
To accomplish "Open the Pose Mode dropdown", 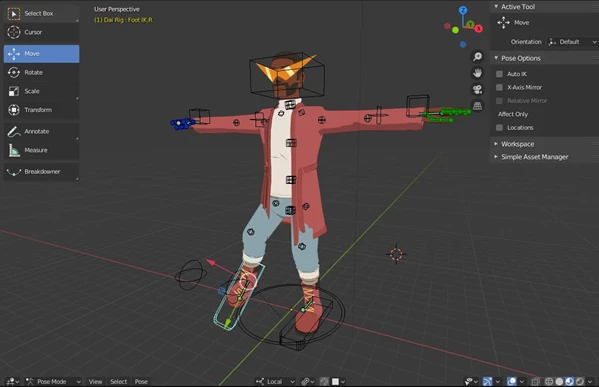I will (x=53, y=381).
